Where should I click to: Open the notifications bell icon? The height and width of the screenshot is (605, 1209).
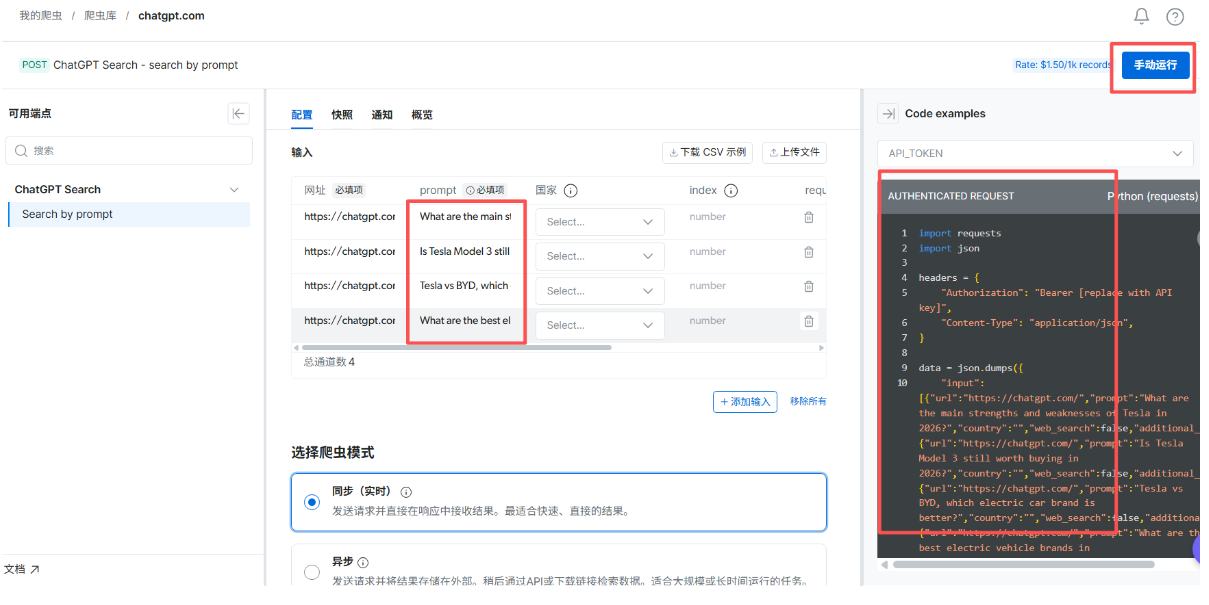tap(1141, 16)
